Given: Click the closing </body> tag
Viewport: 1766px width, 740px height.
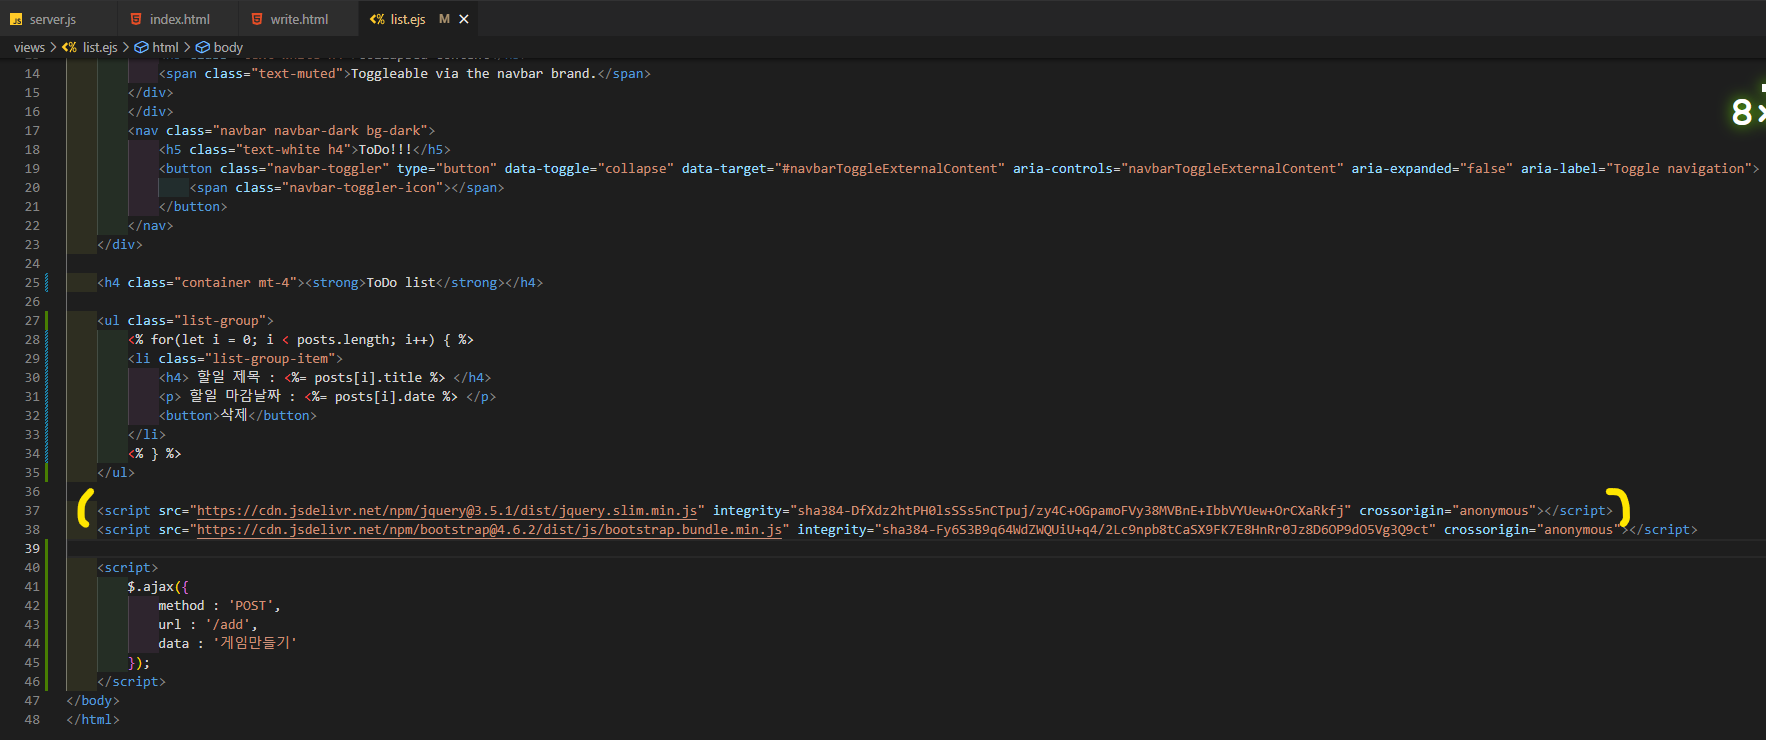Looking at the screenshot, I should 93,700.
